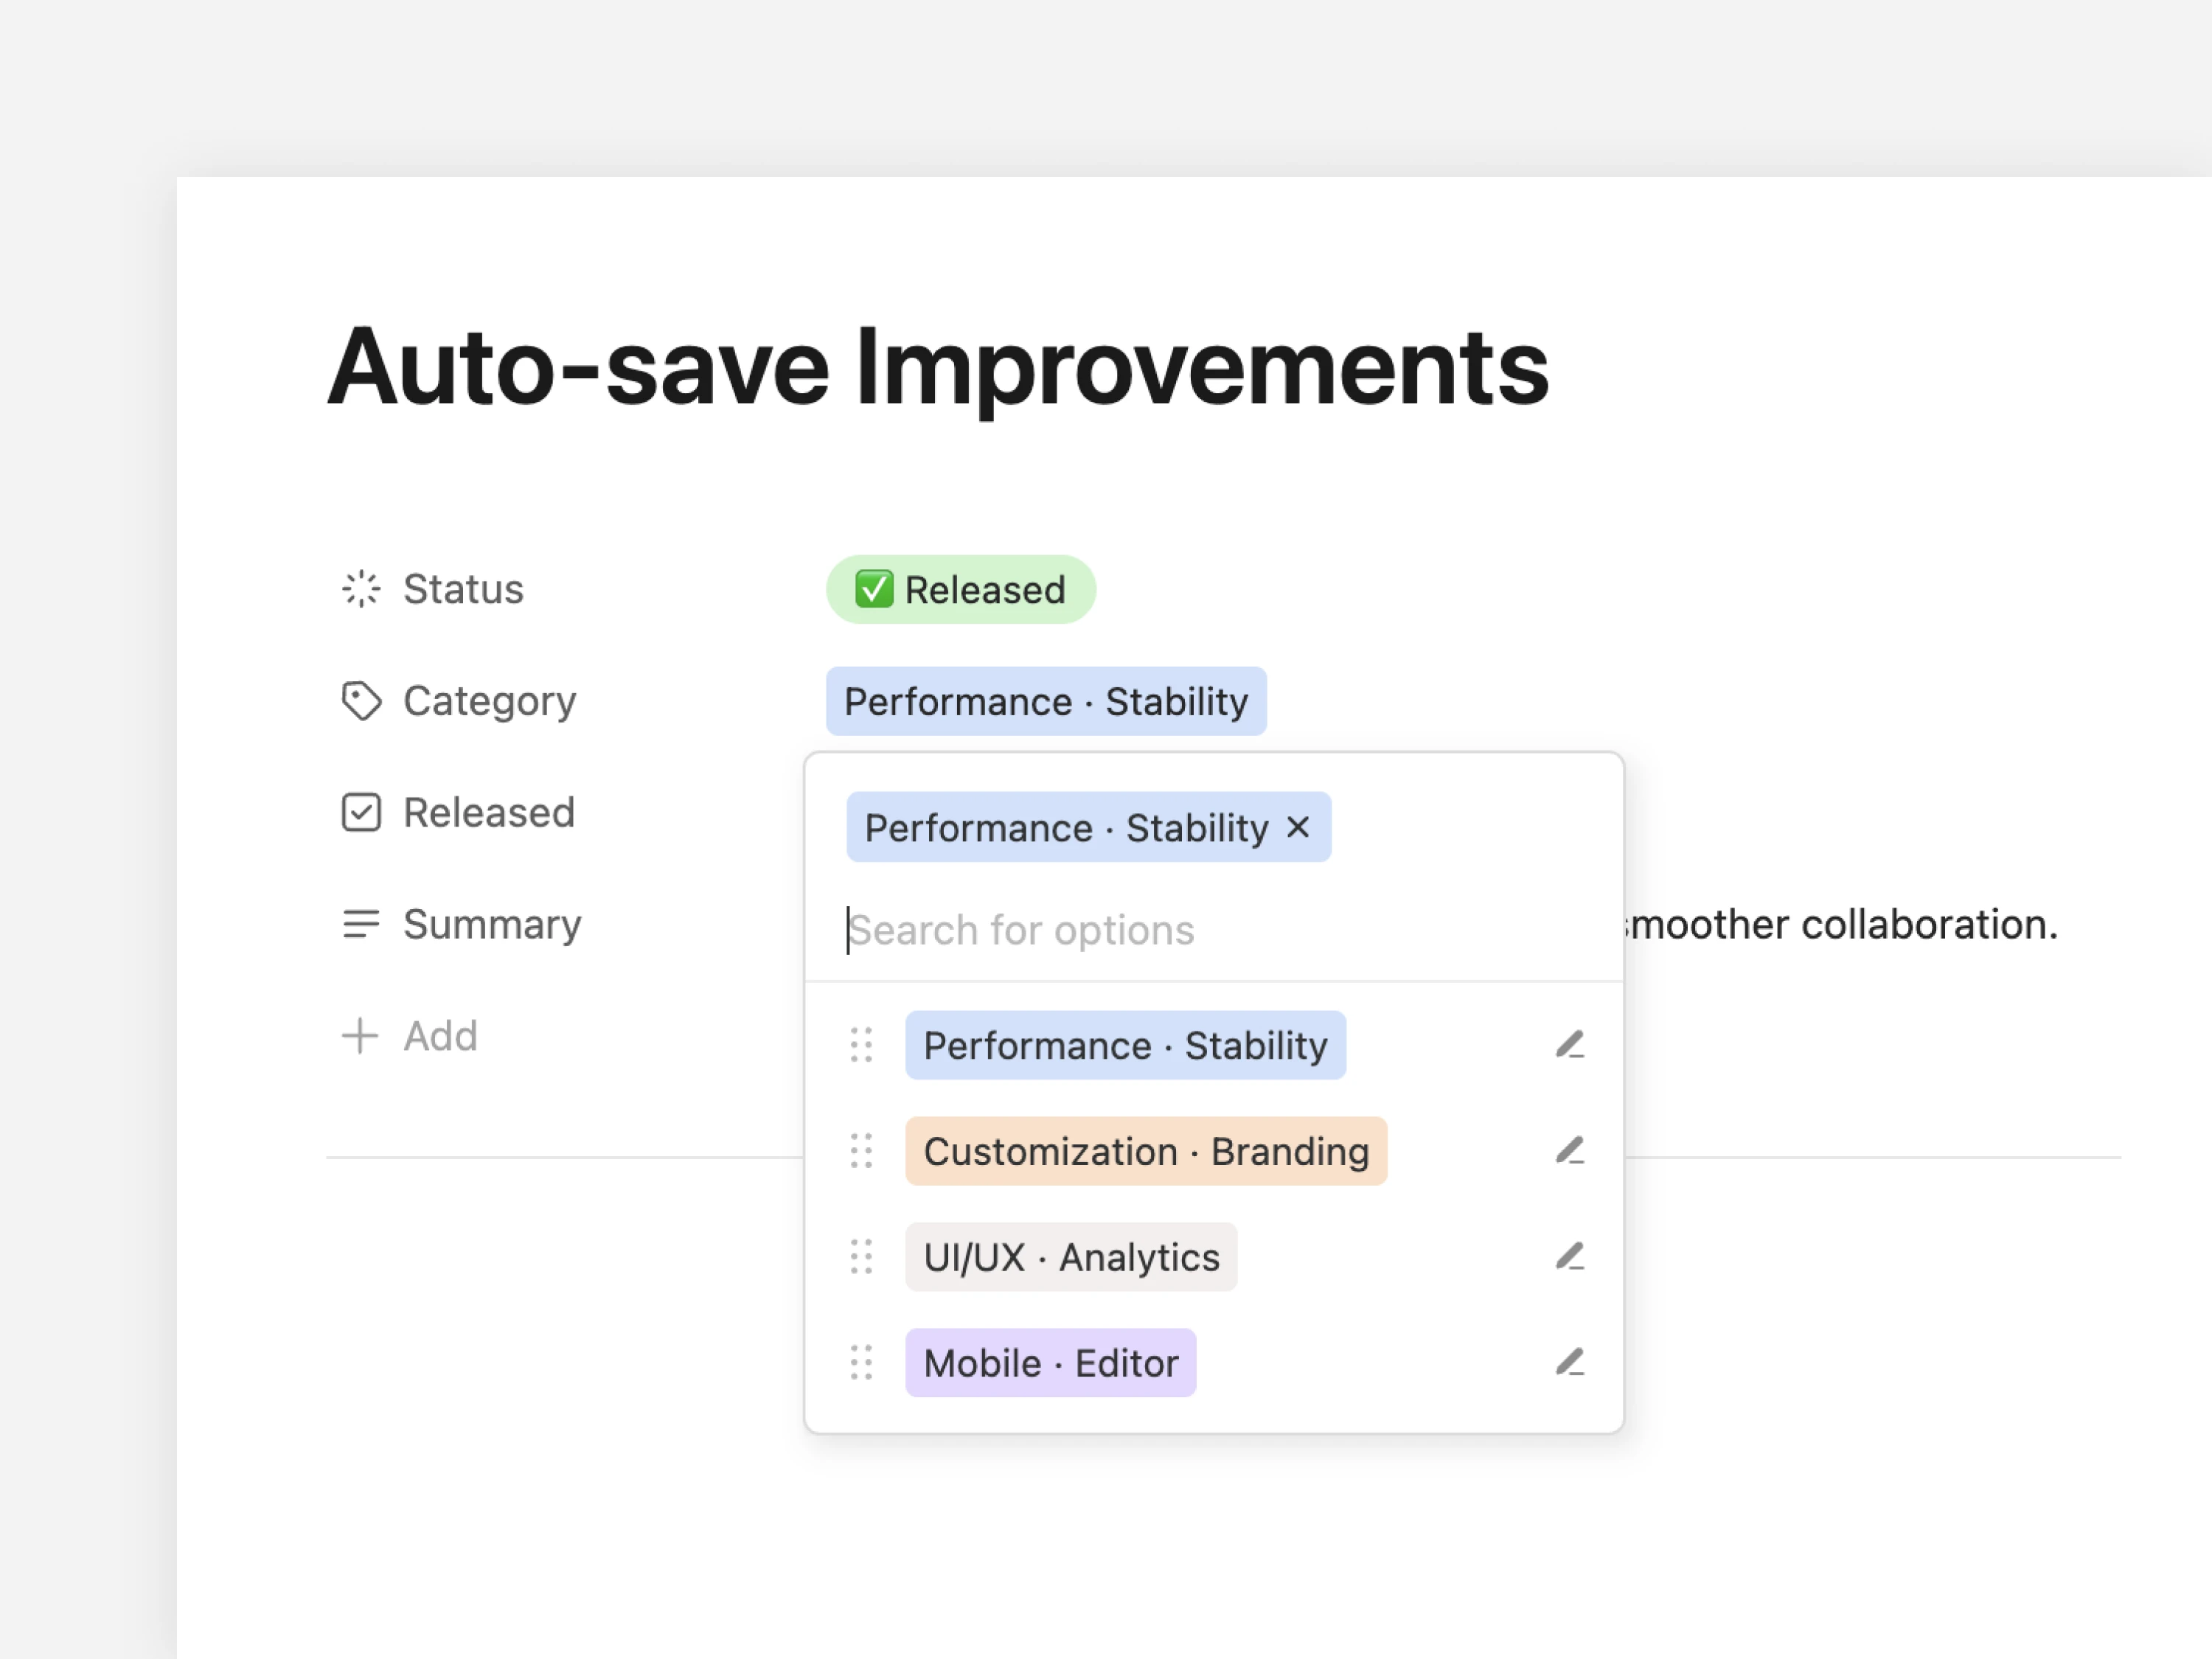
Task: Open the Status property label menu
Action: click(x=462, y=590)
